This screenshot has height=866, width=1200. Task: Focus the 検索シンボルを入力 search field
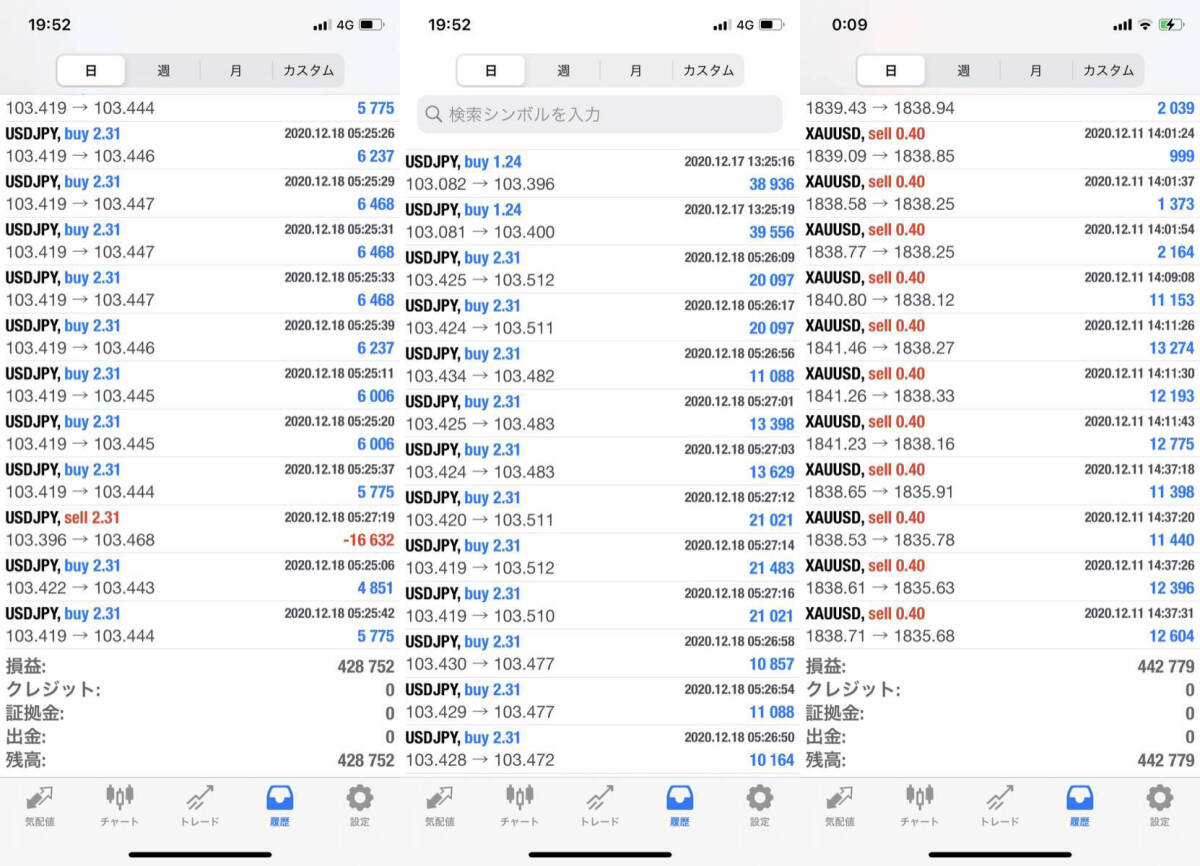click(600, 114)
